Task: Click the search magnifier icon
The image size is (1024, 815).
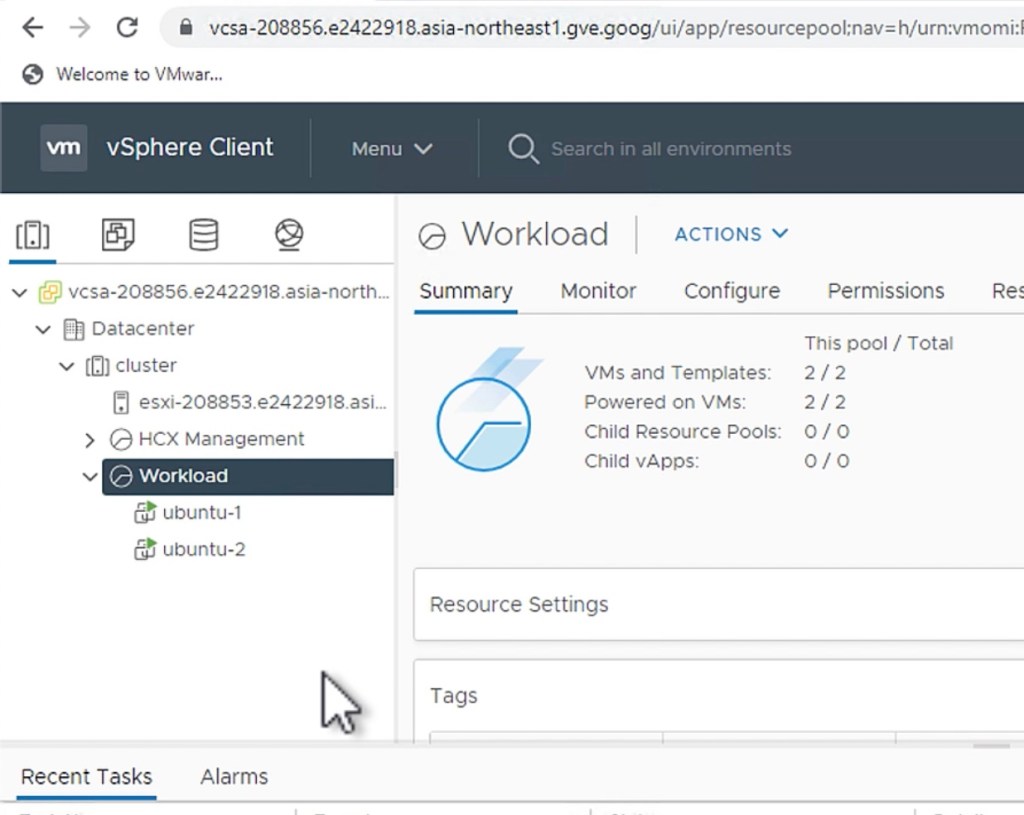Action: tap(523, 149)
